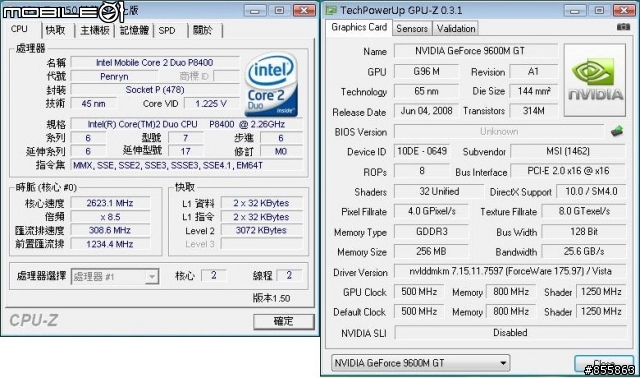Click the 修訂 revision value M0
This screenshot has height=378, width=640.
pos(281,151)
